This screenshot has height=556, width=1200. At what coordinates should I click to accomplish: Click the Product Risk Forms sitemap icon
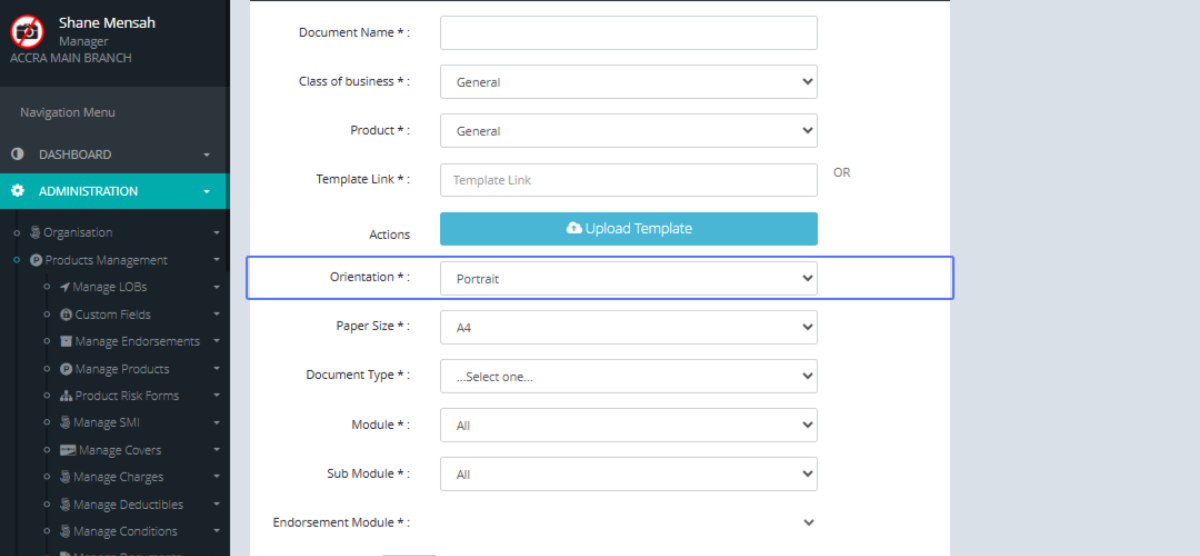[66, 396]
